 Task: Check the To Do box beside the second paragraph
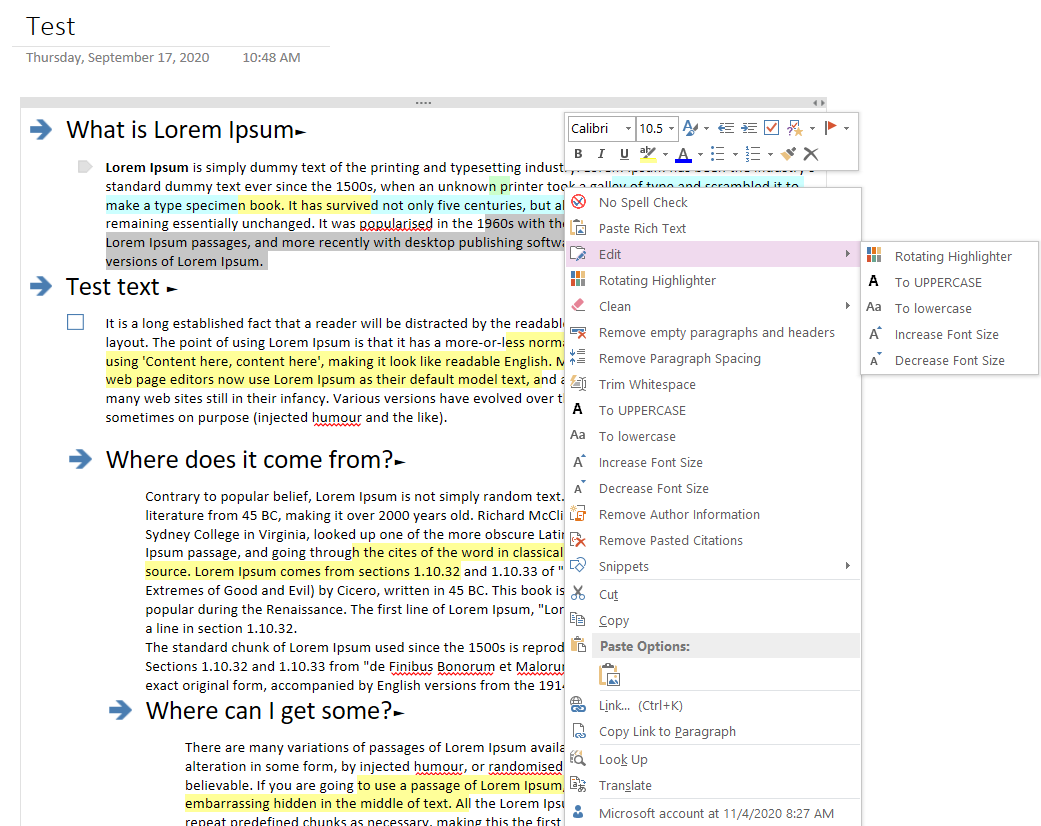click(75, 322)
